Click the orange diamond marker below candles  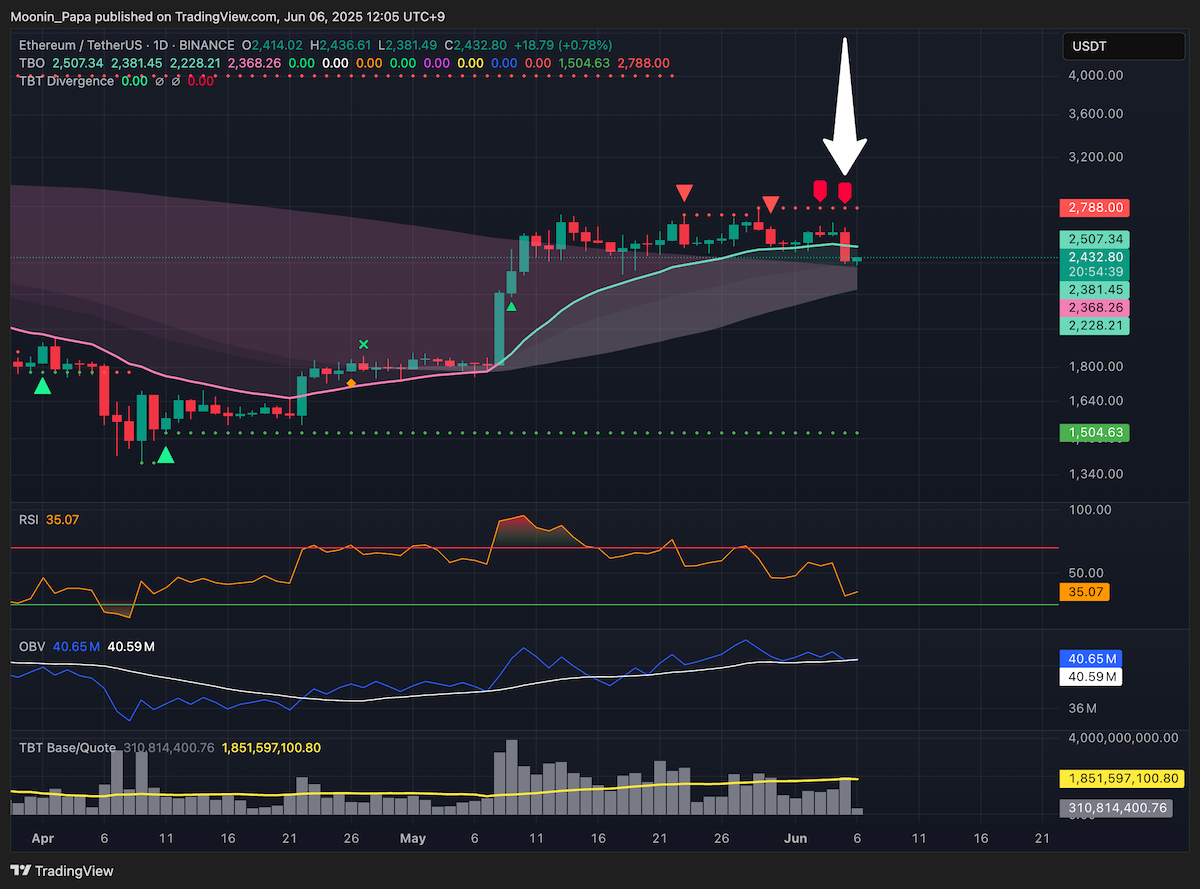350,382
